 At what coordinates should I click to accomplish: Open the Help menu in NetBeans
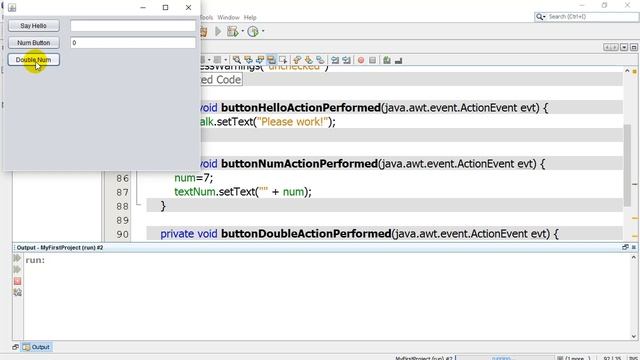pos(250,18)
